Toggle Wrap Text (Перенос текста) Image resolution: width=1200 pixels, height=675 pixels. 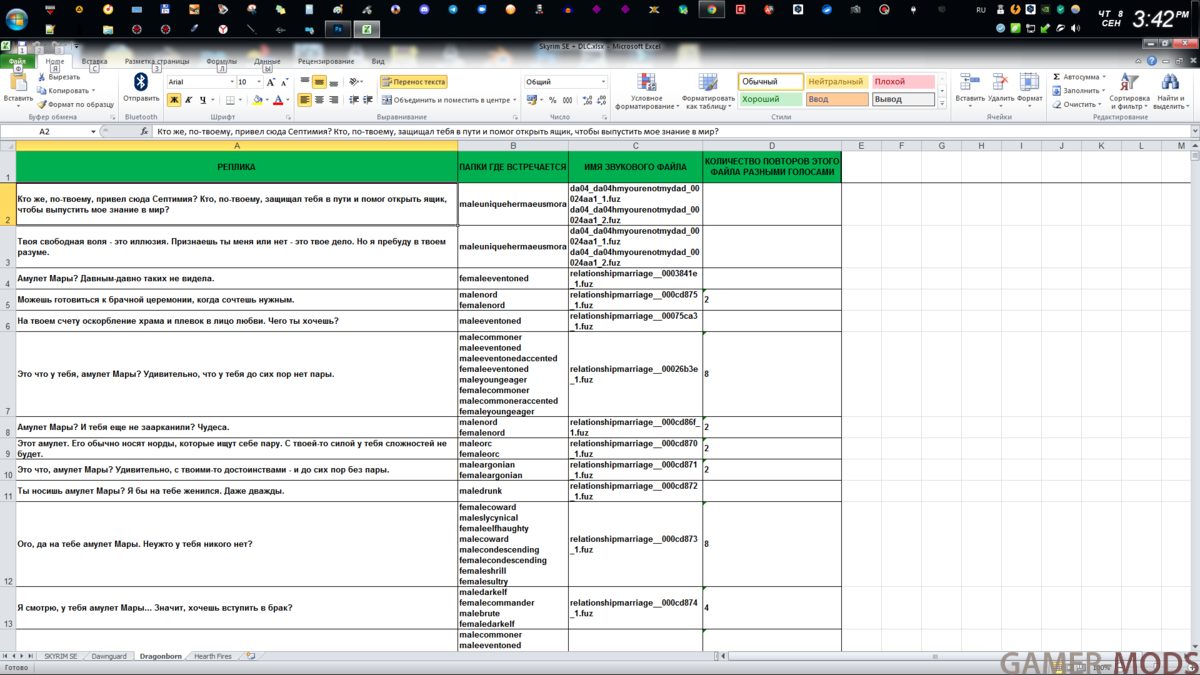tap(413, 82)
